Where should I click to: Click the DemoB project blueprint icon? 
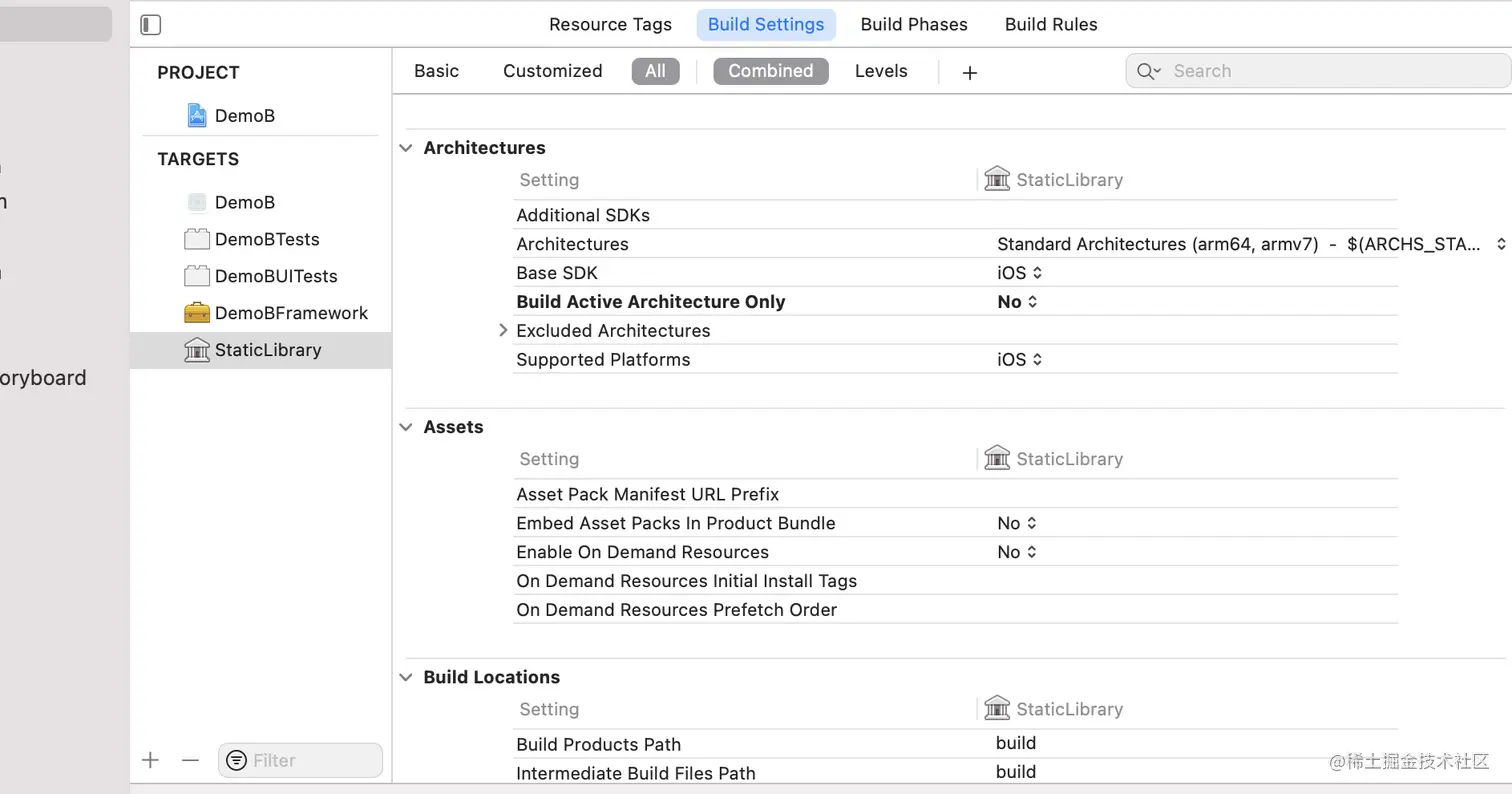point(197,115)
